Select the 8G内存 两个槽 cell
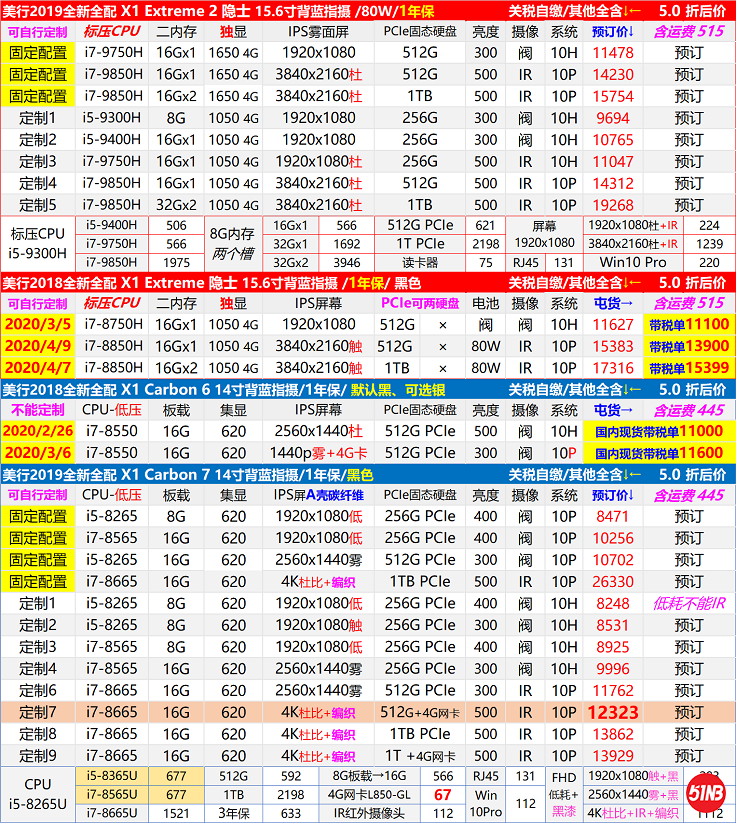This screenshot has width=736, height=823. coord(232,244)
